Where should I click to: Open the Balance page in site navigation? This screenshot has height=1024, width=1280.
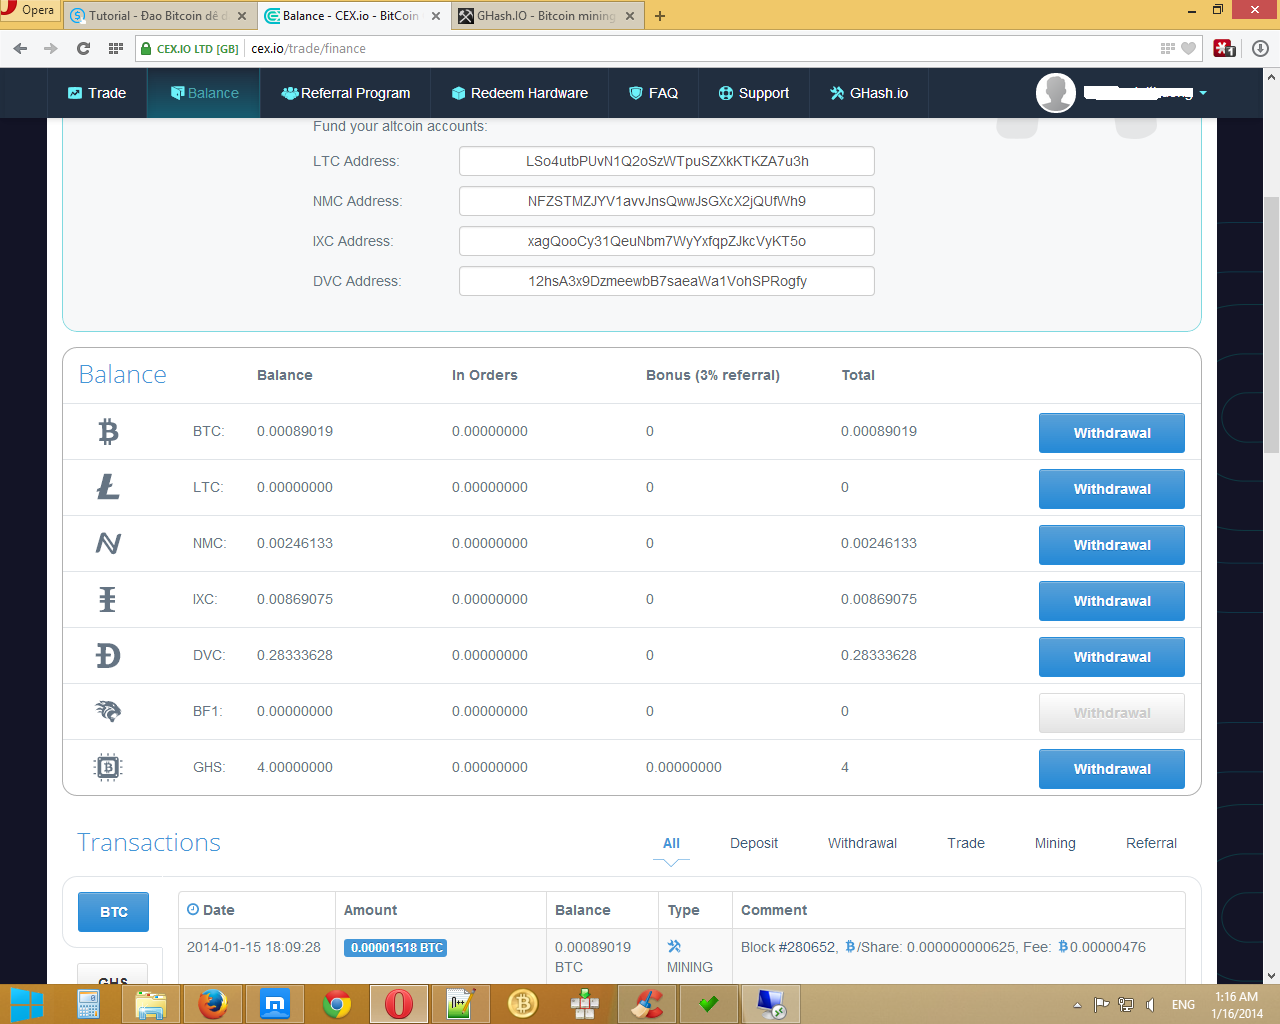pyautogui.click(x=204, y=93)
